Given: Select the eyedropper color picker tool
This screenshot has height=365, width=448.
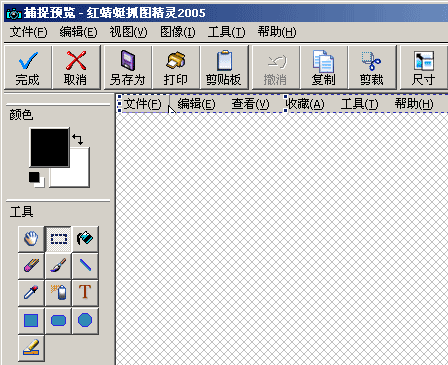Looking at the screenshot, I should pos(31,293).
